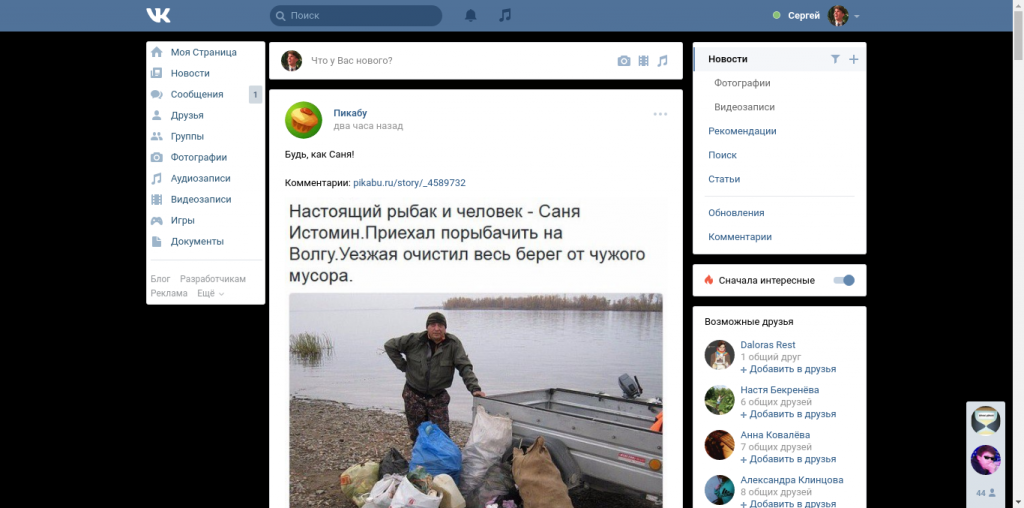This screenshot has height=508, width=1024.
Task: Click the Поиск search field
Action: [356, 16]
